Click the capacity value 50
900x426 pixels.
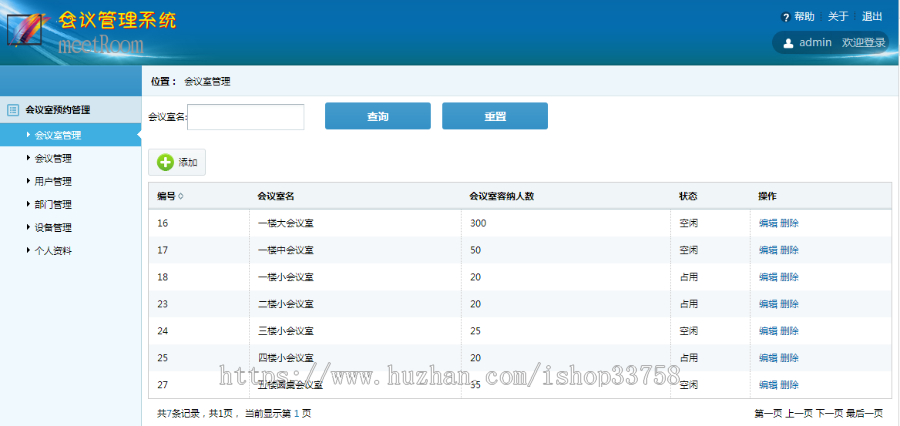point(475,250)
